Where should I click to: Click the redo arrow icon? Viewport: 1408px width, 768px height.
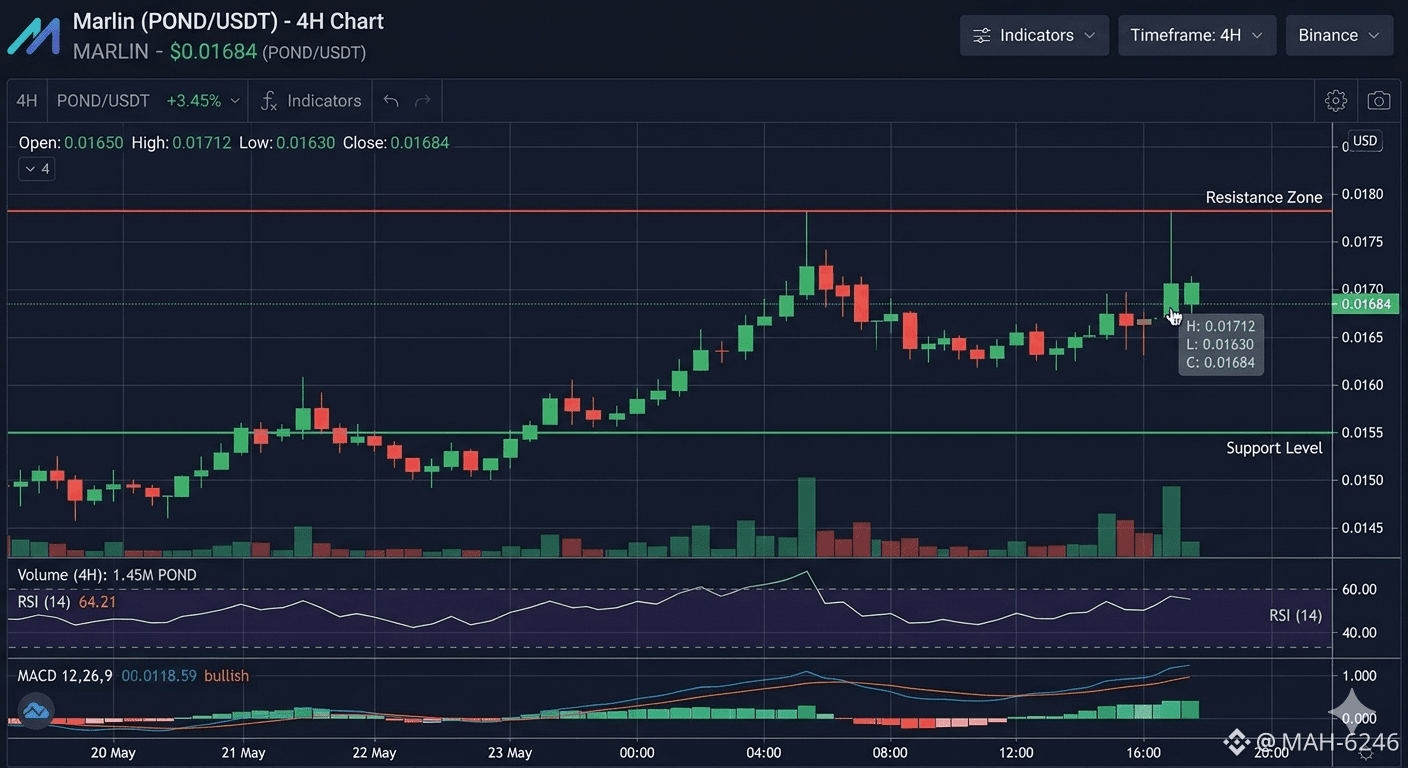coord(423,101)
